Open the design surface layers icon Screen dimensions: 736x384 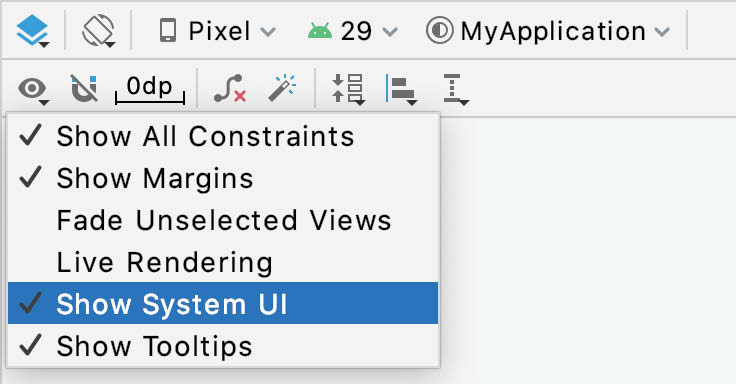pos(32,31)
